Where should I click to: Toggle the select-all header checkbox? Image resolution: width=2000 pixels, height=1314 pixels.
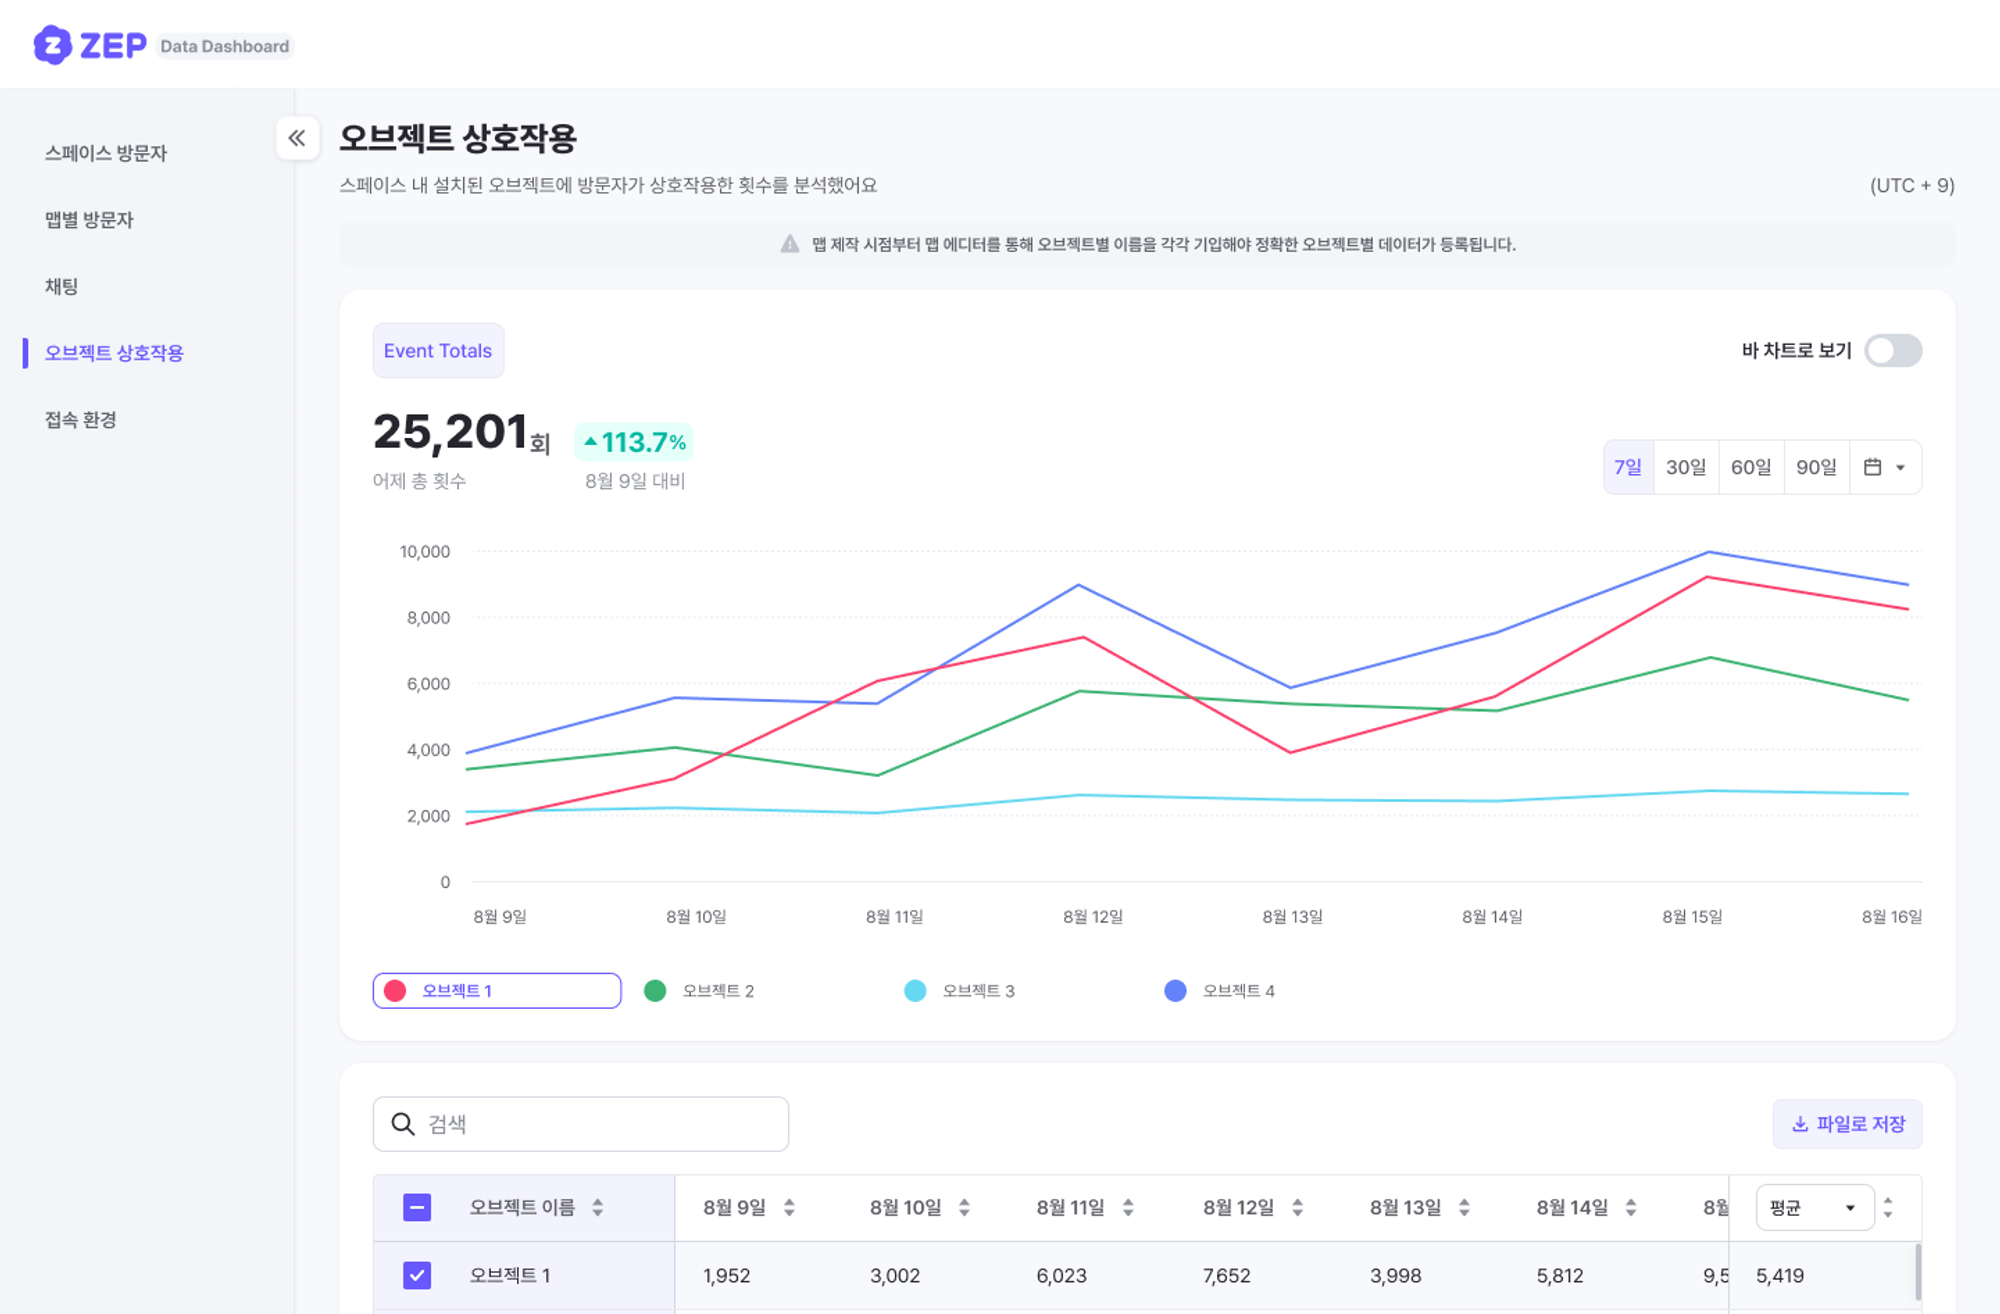(417, 1207)
